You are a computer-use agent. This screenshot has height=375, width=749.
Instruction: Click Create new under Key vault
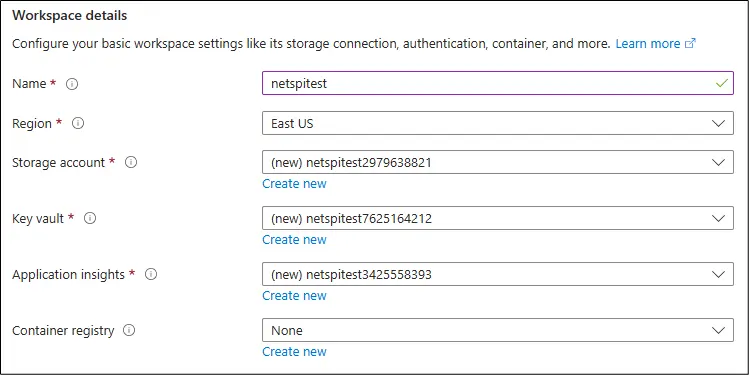tap(294, 239)
